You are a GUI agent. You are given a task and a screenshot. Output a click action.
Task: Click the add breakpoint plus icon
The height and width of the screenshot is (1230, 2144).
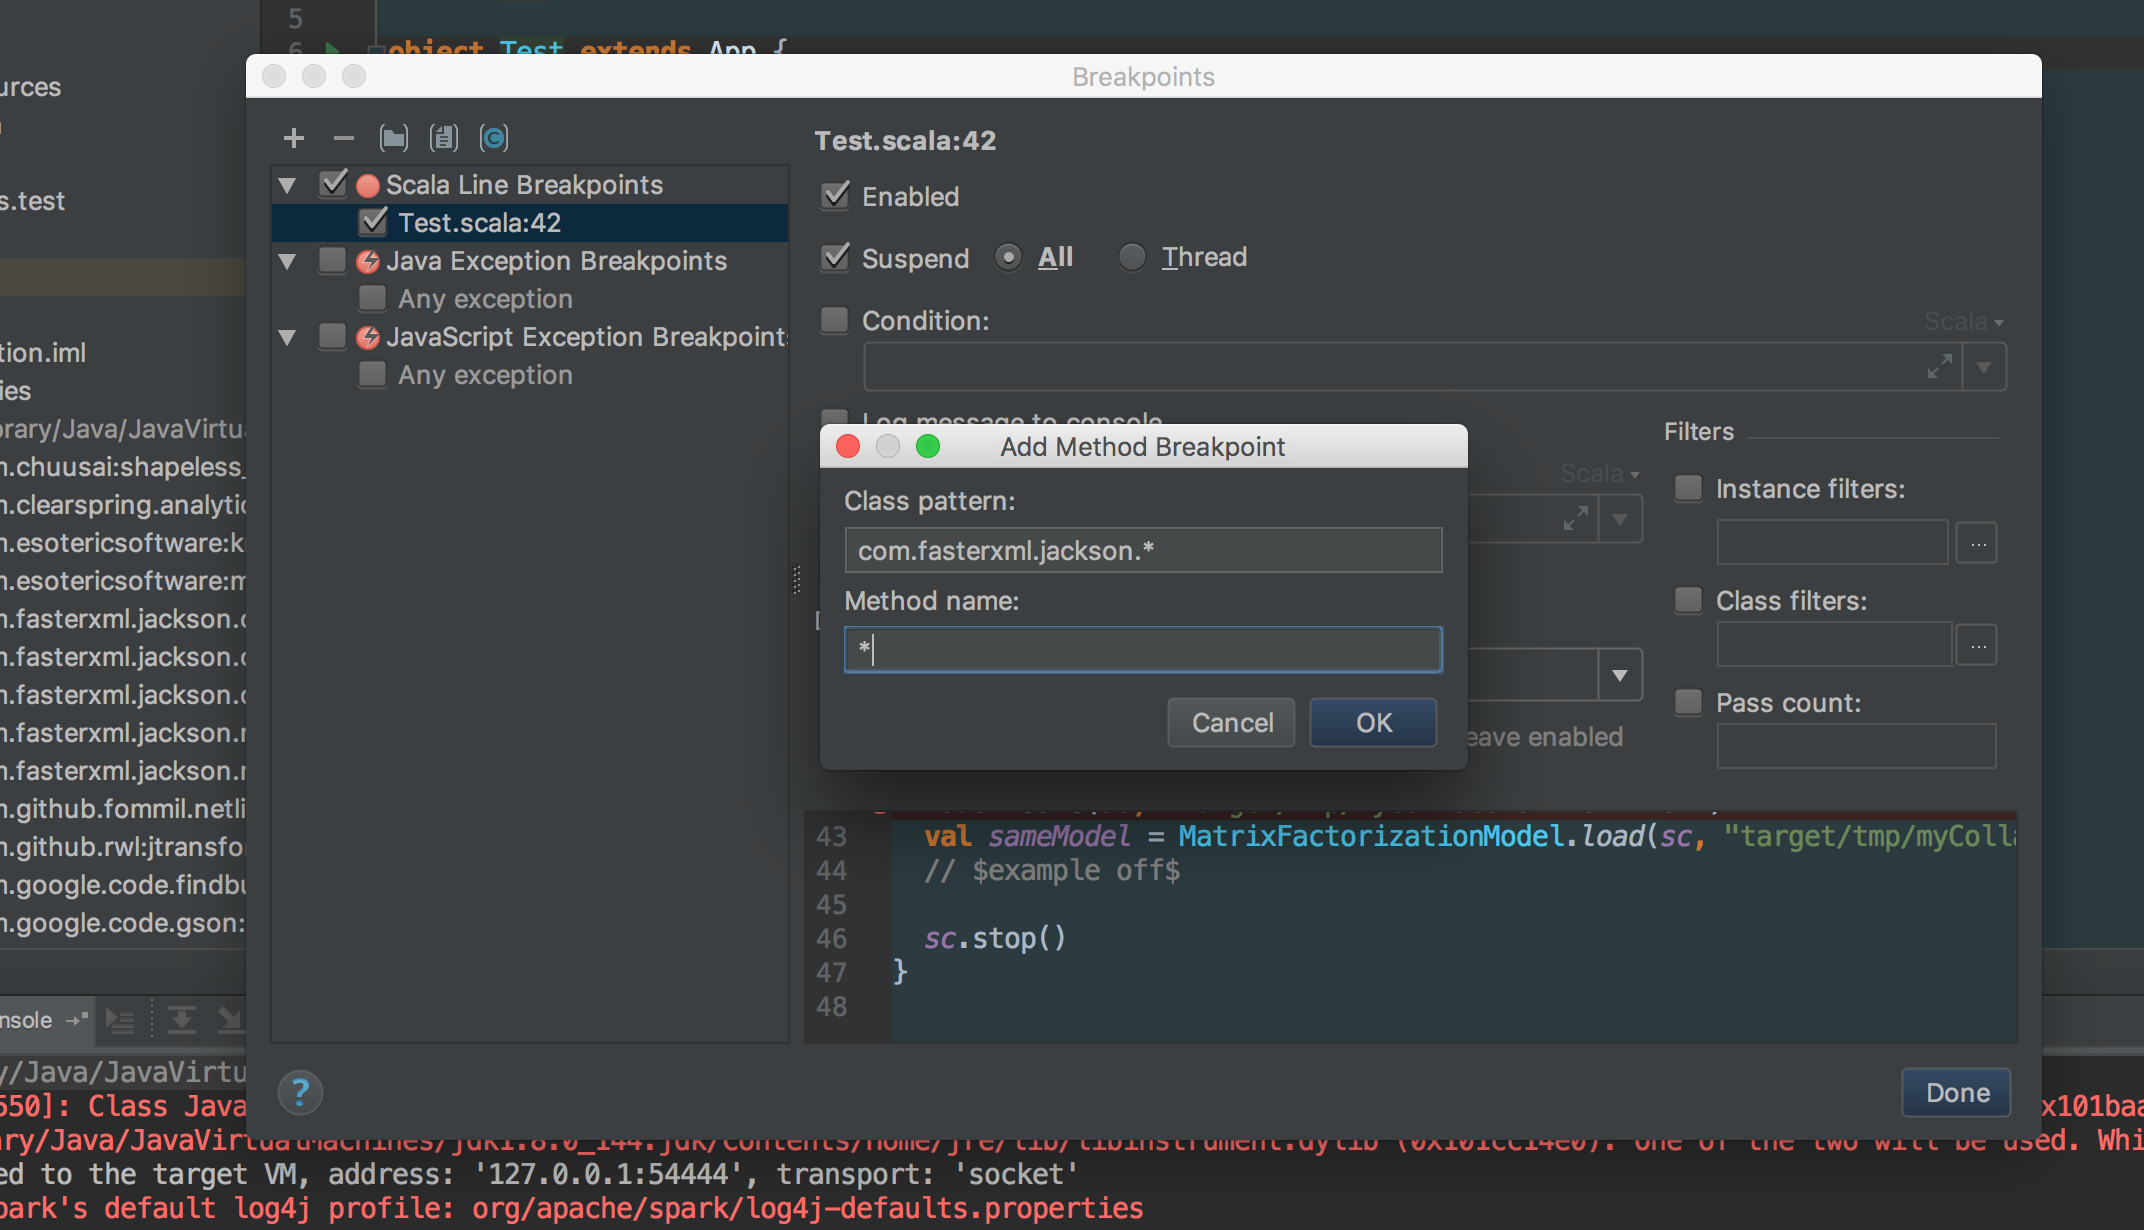[293, 138]
